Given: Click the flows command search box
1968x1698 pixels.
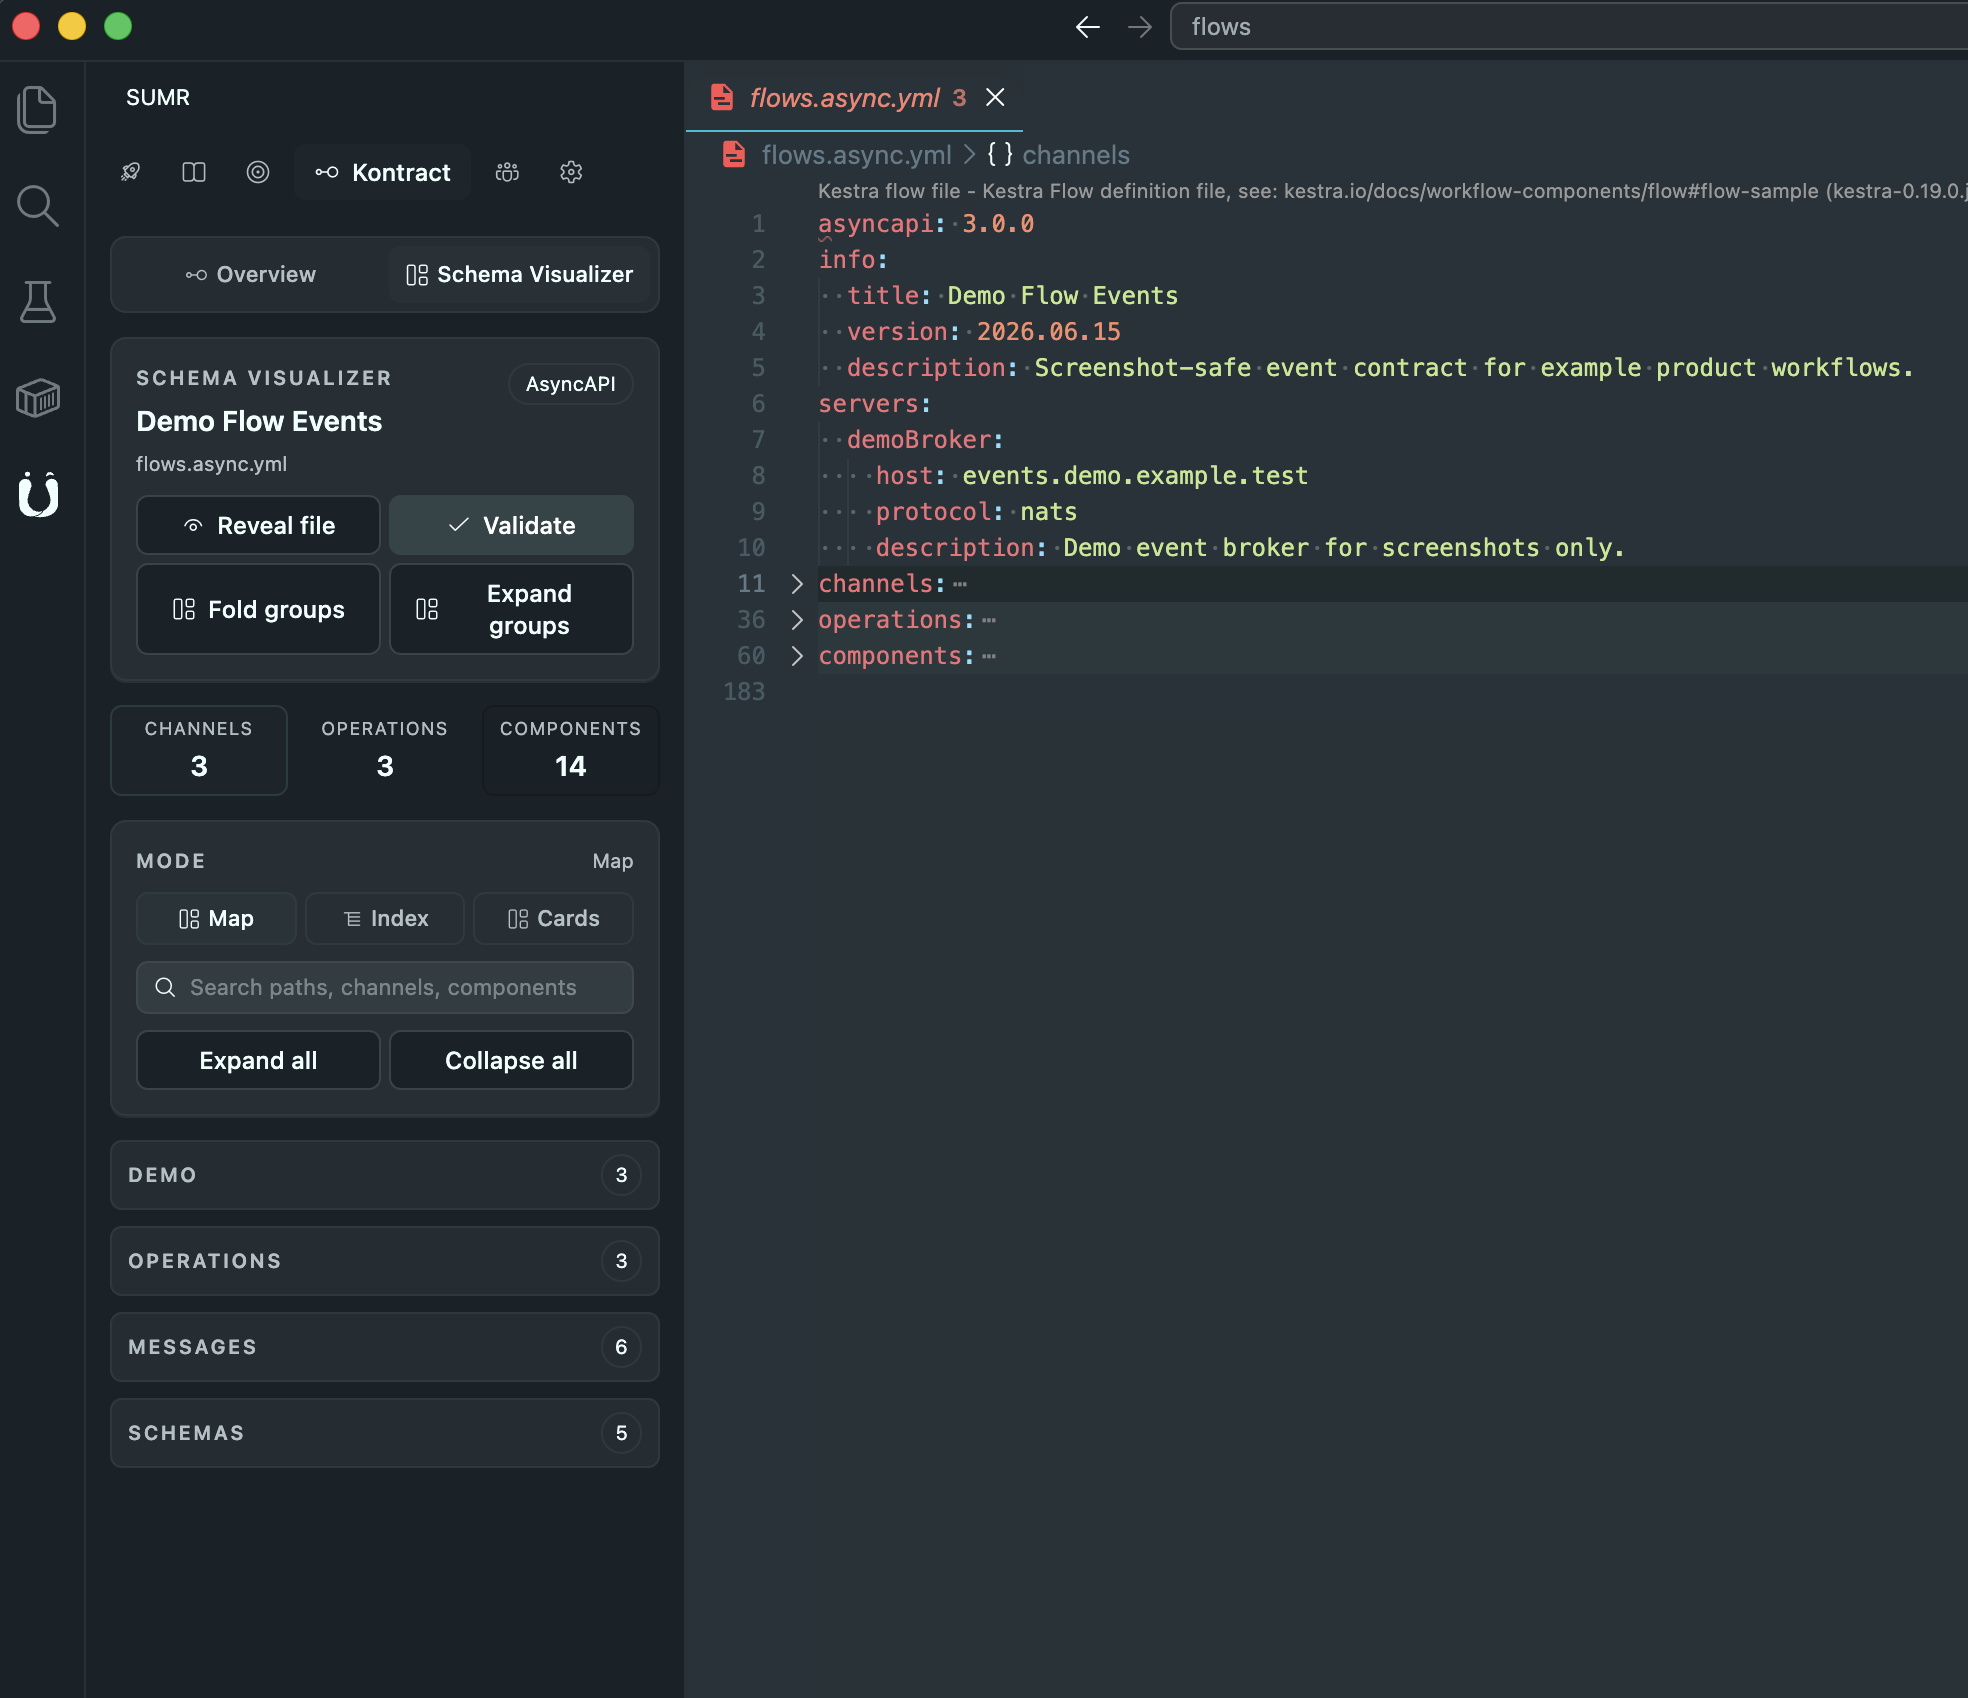Looking at the screenshot, I should coord(1569,27).
